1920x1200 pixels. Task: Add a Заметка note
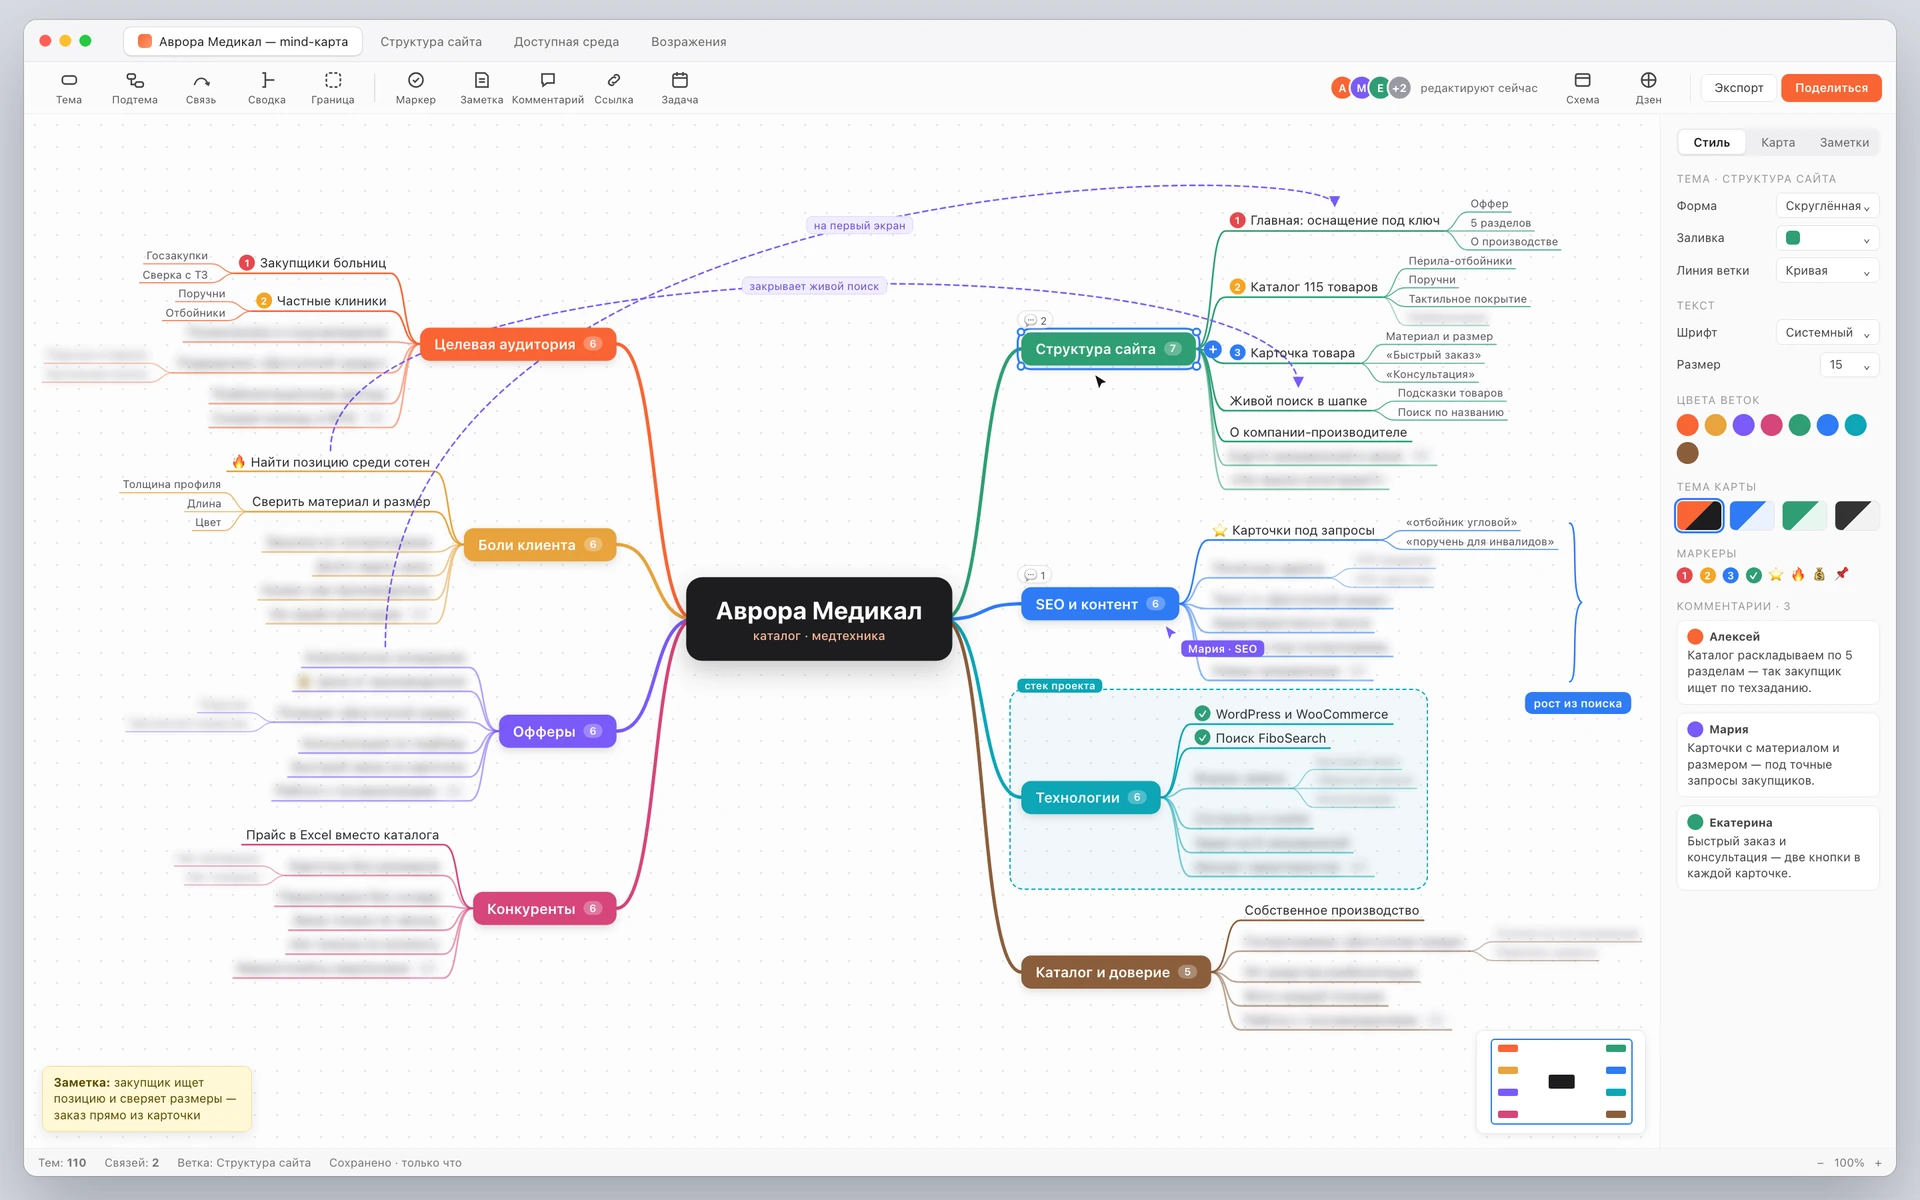pos(482,88)
